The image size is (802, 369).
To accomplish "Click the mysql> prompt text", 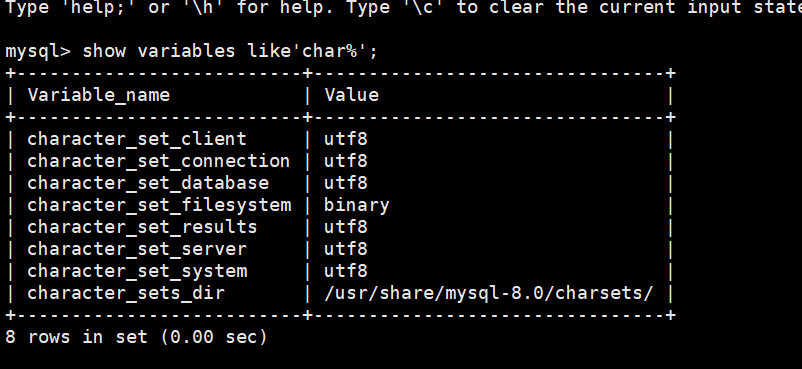I will [38, 51].
